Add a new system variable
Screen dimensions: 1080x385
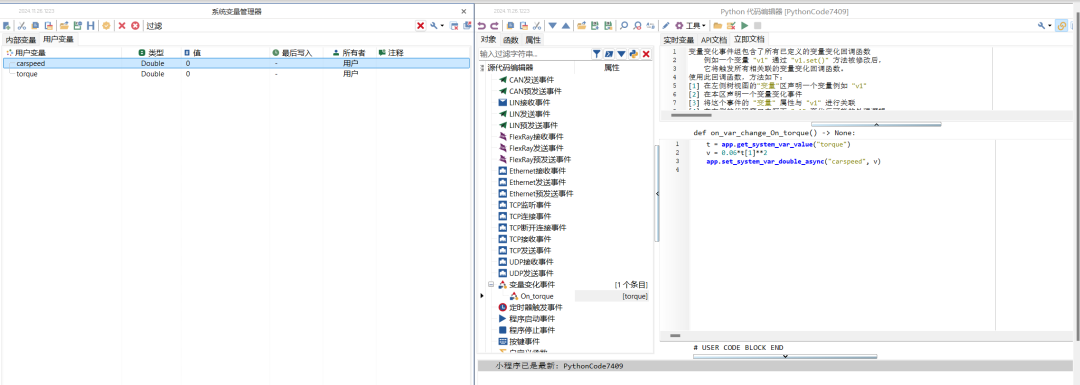coord(7,25)
